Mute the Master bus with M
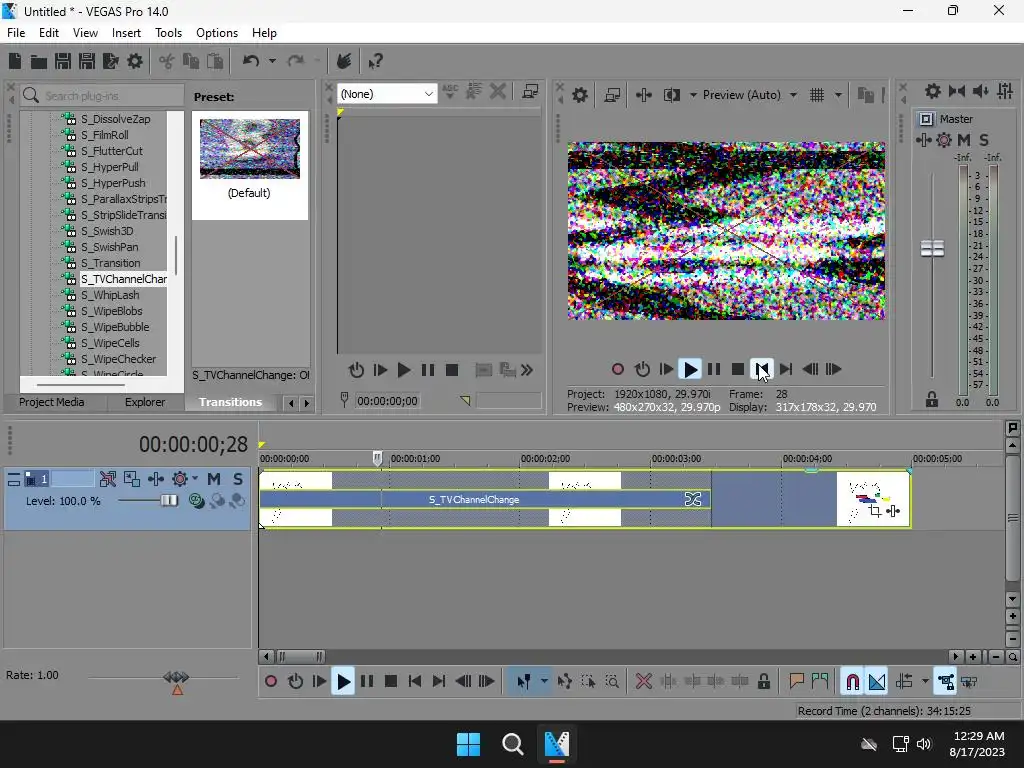The height and width of the screenshot is (768, 1024). tap(964, 140)
